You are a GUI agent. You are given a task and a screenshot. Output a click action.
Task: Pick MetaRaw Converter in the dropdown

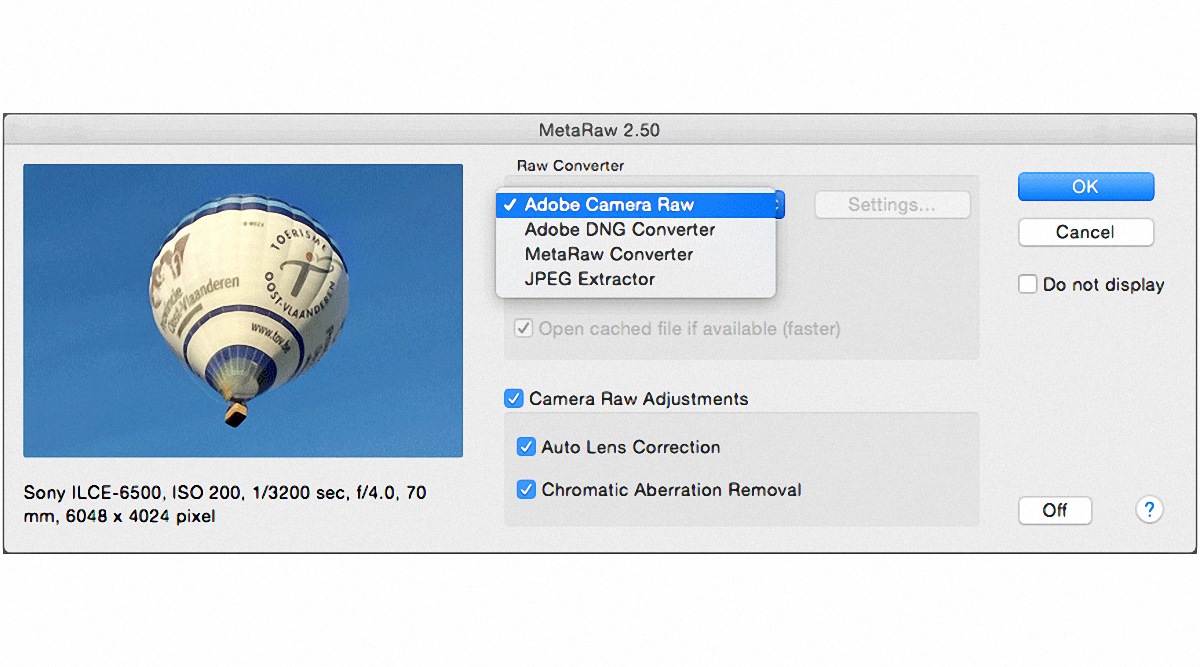pos(608,255)
